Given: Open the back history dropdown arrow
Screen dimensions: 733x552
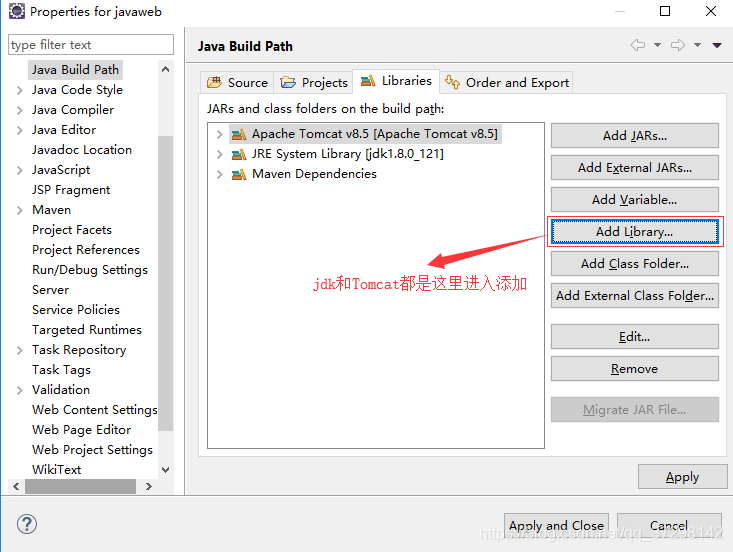Looking at the screenshot, I should click(x=657, y=45).
